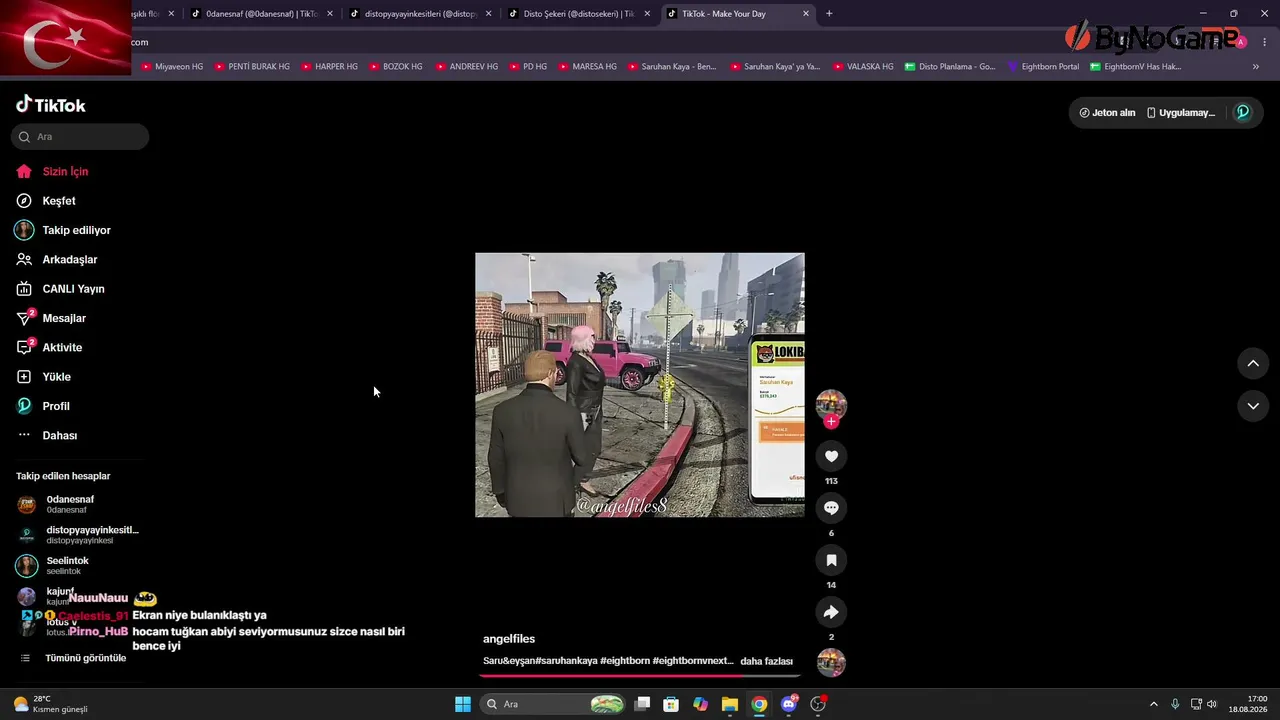
Task: Close the TikTok - Make Your Day tab
Action: [x=806, y=14]
